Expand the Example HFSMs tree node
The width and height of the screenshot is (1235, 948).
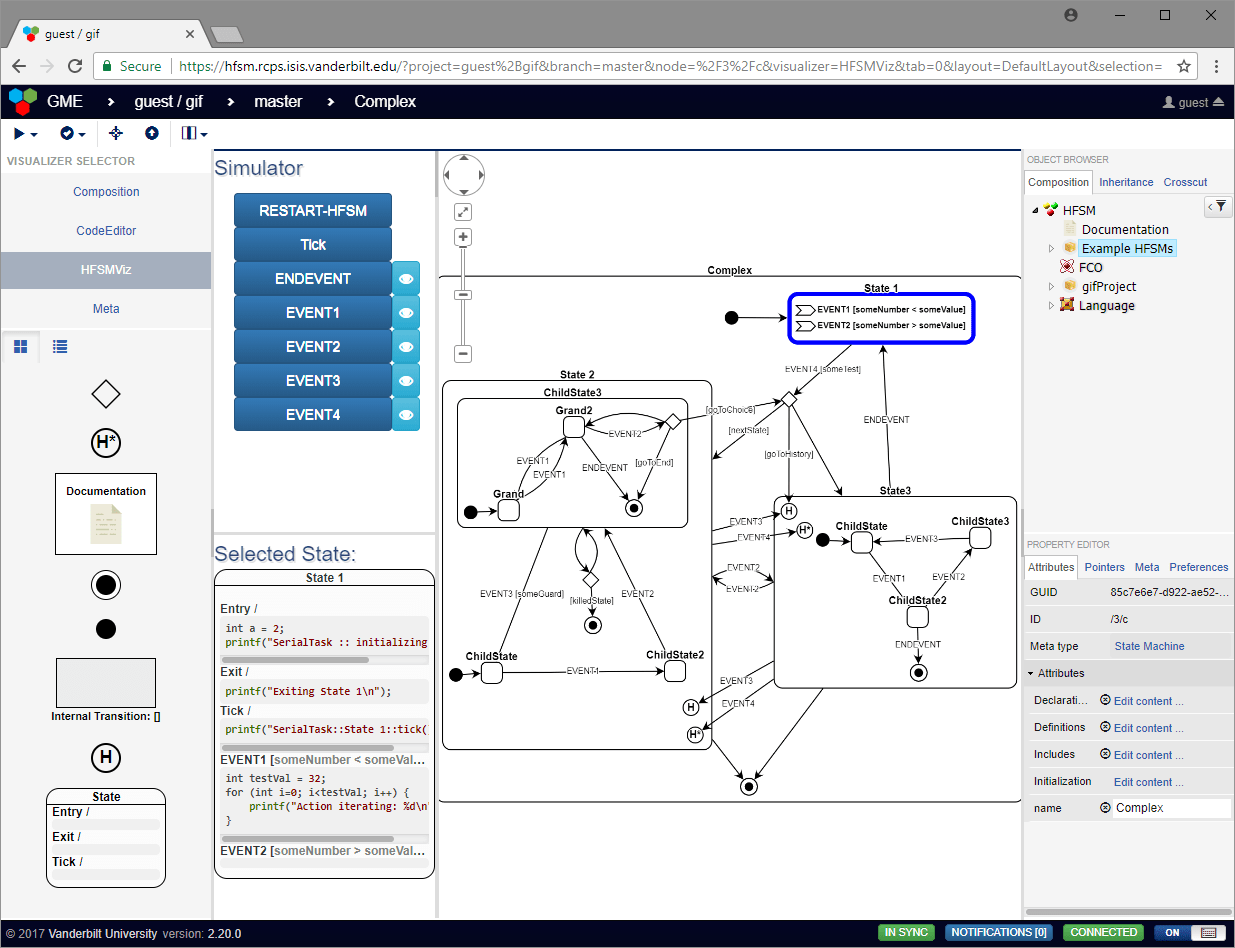(x=1050, y=248)
